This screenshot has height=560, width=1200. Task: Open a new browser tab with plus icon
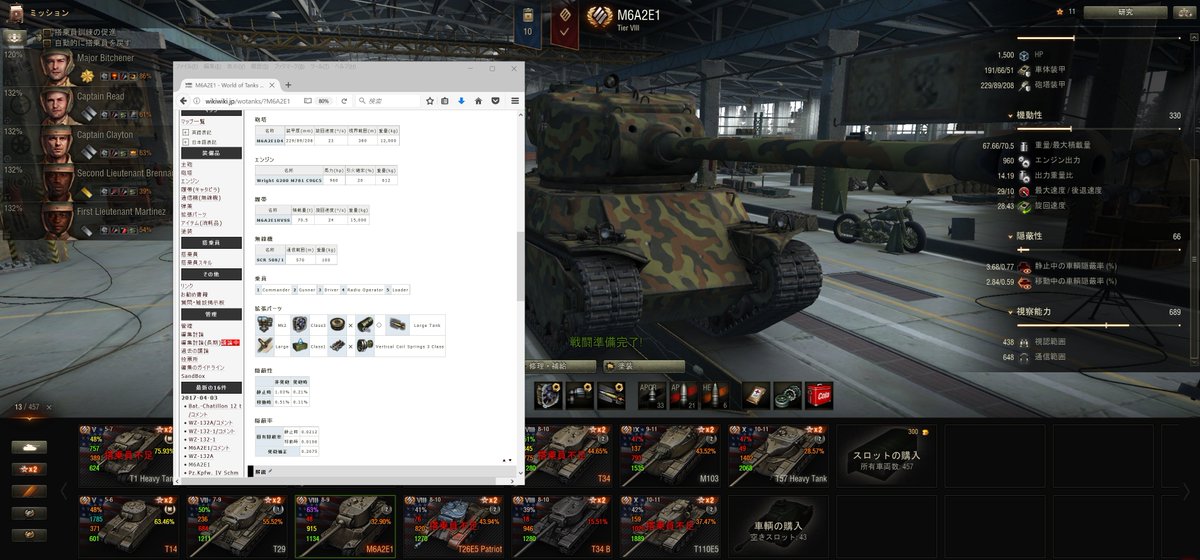click(288, 84)
